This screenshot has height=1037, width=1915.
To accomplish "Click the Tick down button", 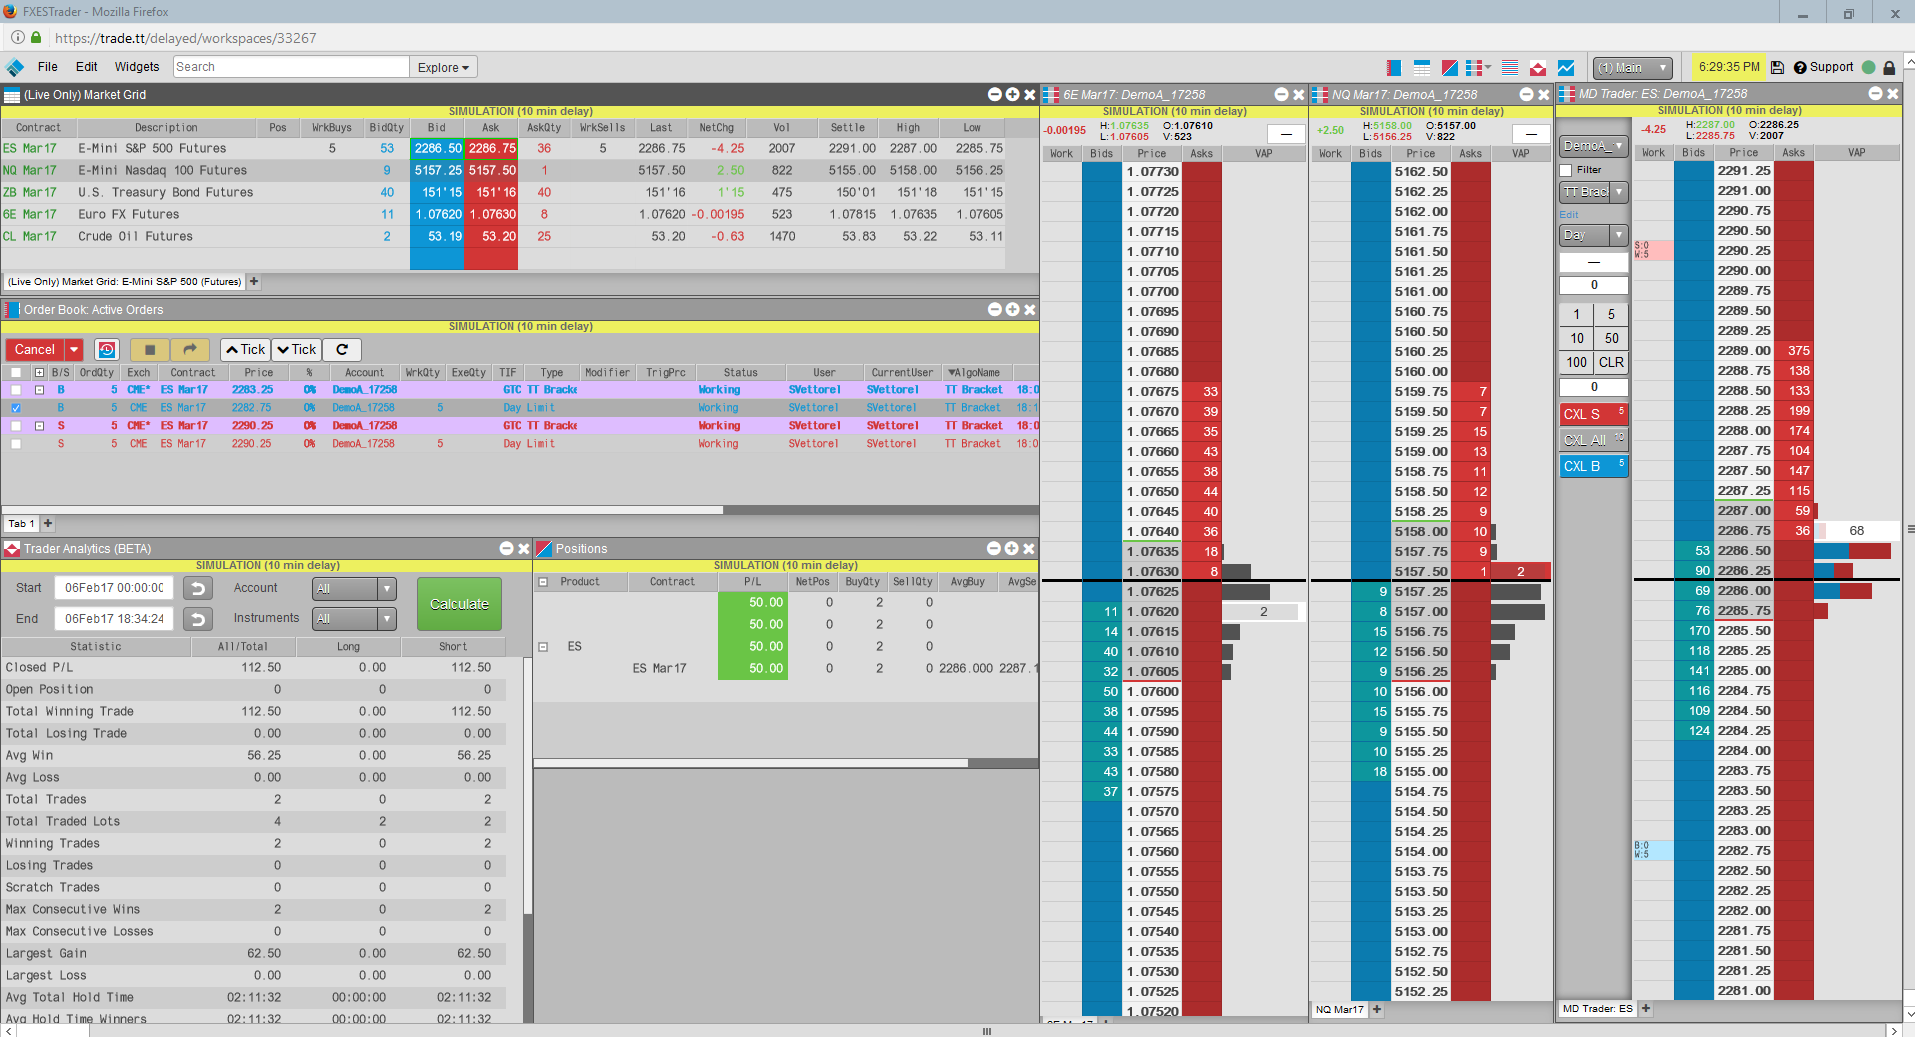I will [x=296, y=350].
